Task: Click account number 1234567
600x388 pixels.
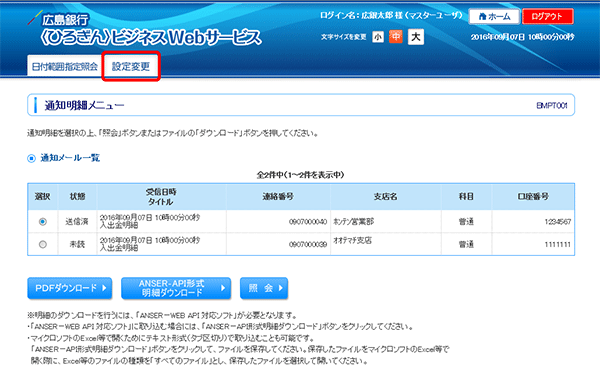Action: coord(558,222)
